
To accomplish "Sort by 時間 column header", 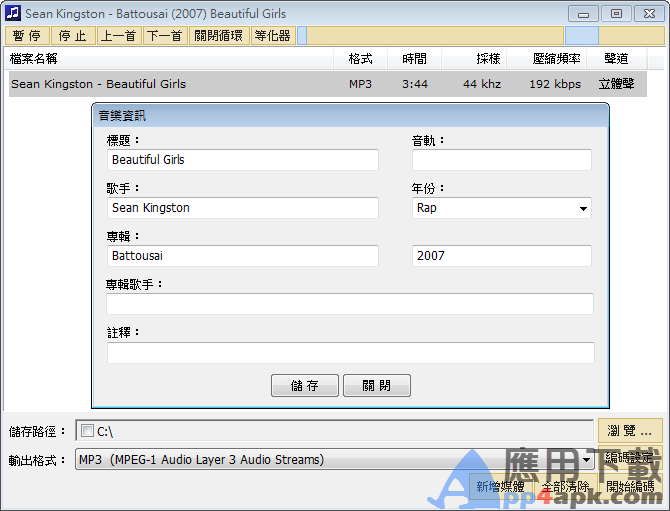I will (x=414, y=59).
